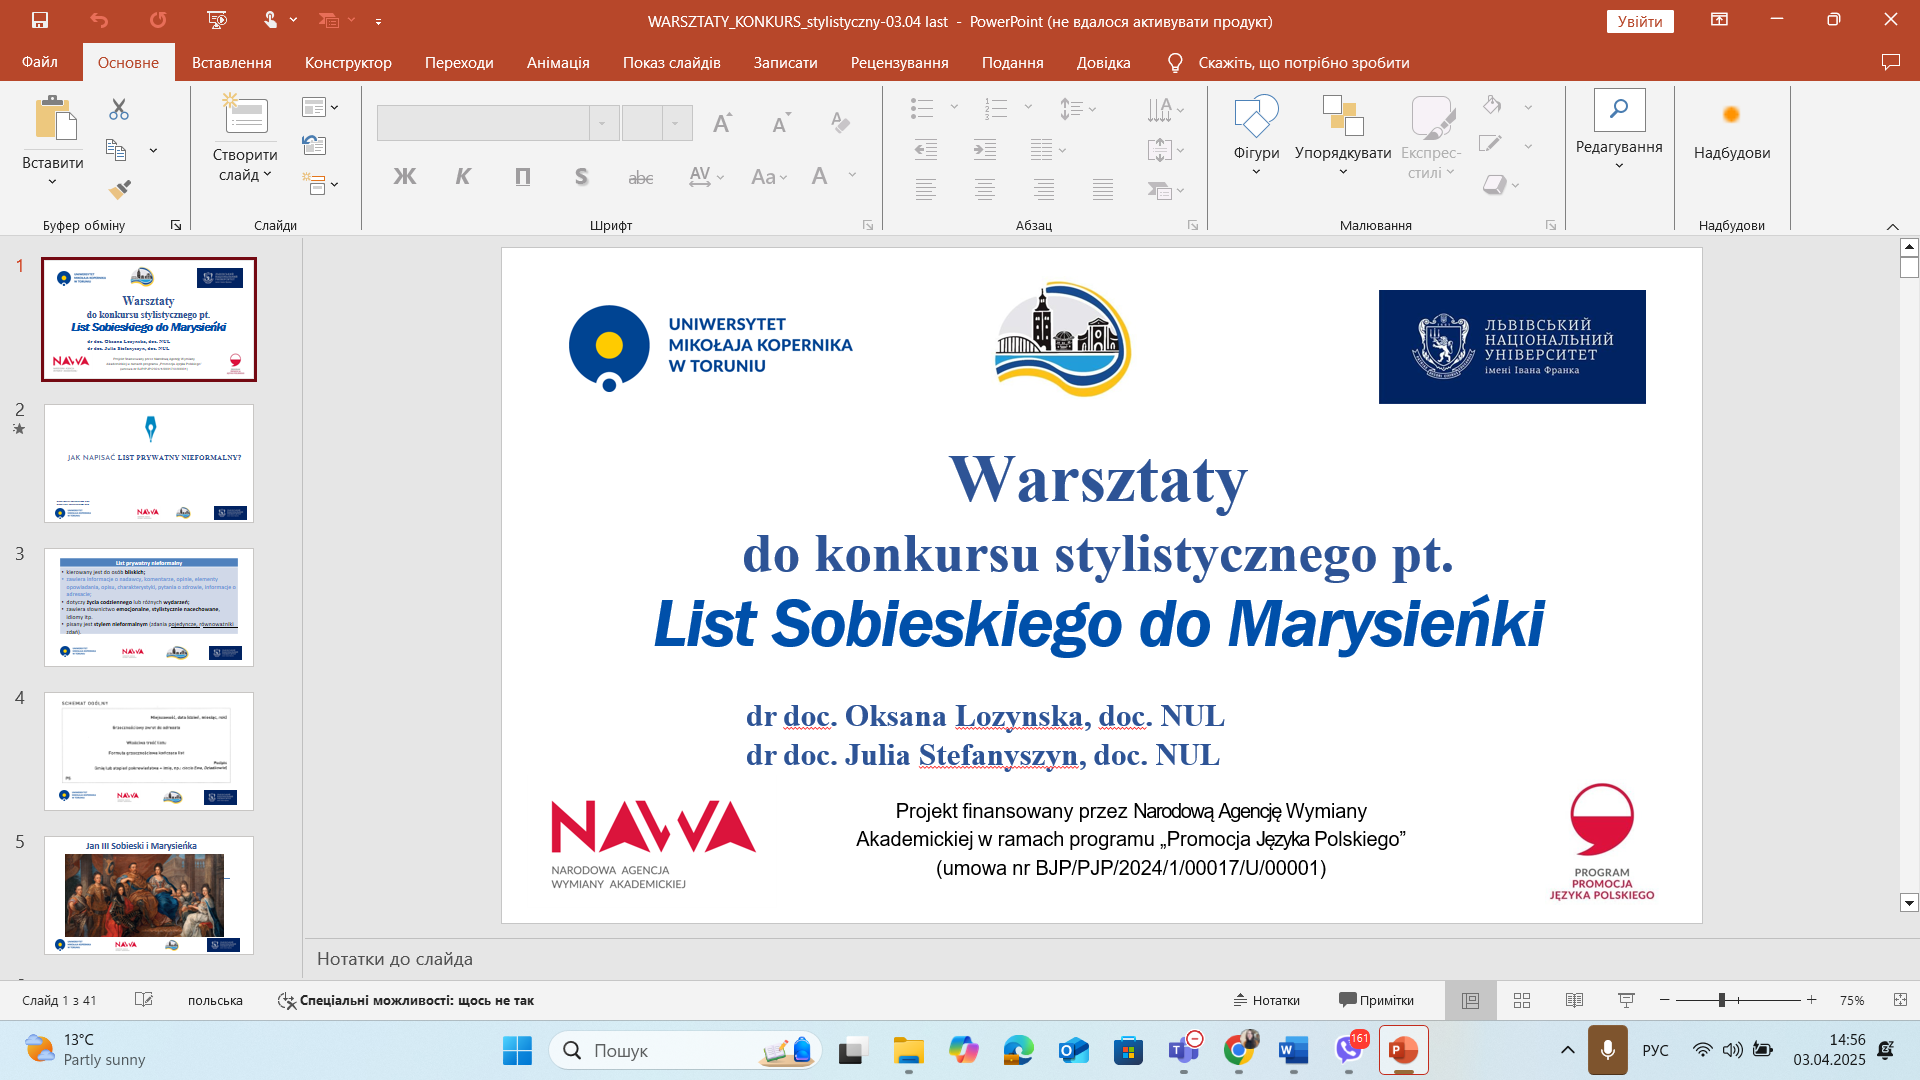
Task: Undo the last action in the title bar
Action: coord(98,20)
